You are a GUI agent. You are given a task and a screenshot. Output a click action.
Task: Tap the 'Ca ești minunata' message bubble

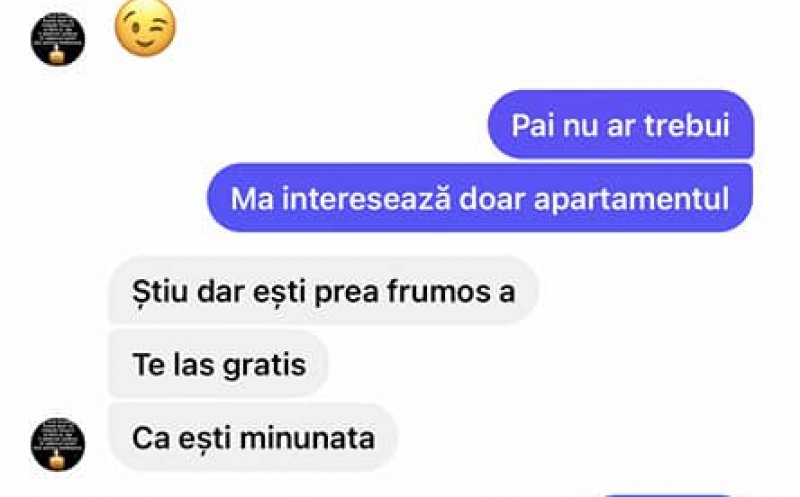coord(253,437)
